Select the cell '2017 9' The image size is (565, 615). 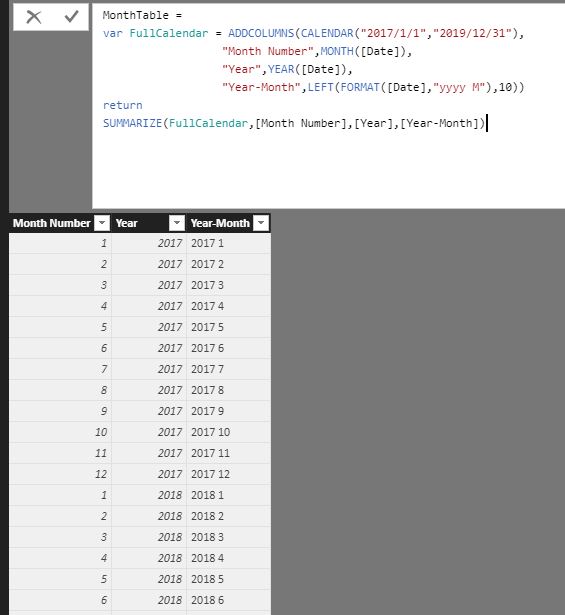pos(228,411)
